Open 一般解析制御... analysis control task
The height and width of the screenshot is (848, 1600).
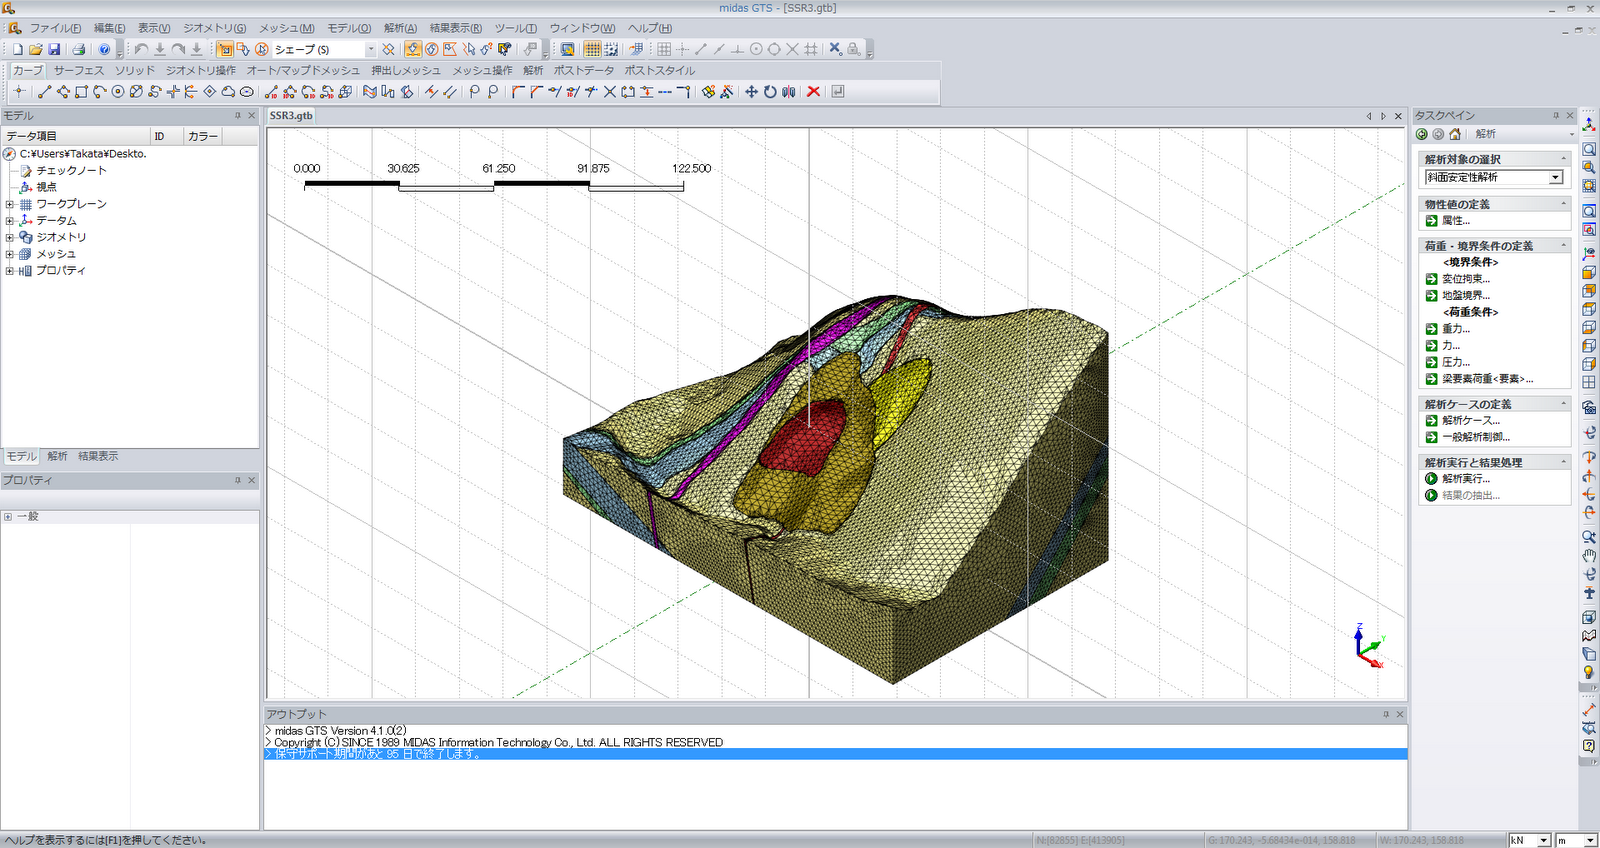(x=1476, y=437)
